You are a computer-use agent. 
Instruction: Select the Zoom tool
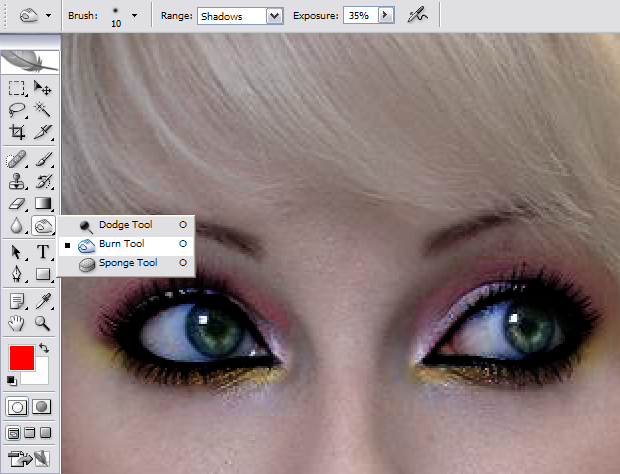(42, 323)
